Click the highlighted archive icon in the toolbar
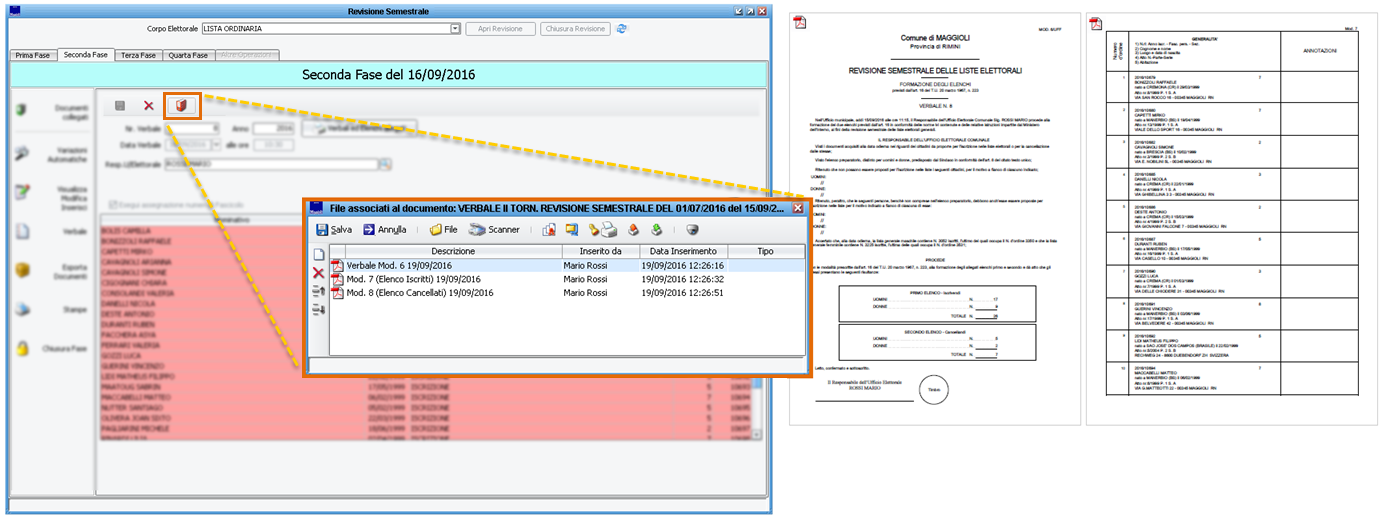The image size is (1385, 524). point(181,105)
